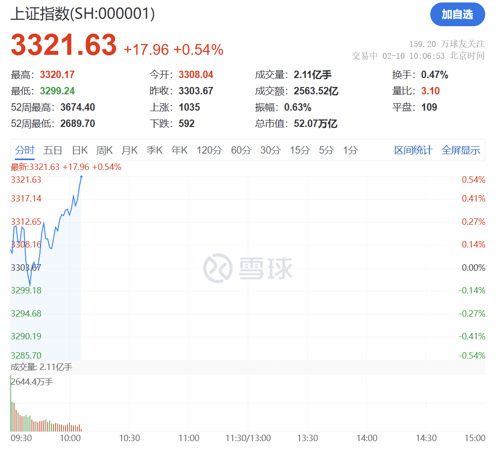Click the 0.00% percent axis label
Image resolution: width=500 pixels, height=451 pixels.
pyautogui.click(x=473, y=268)
